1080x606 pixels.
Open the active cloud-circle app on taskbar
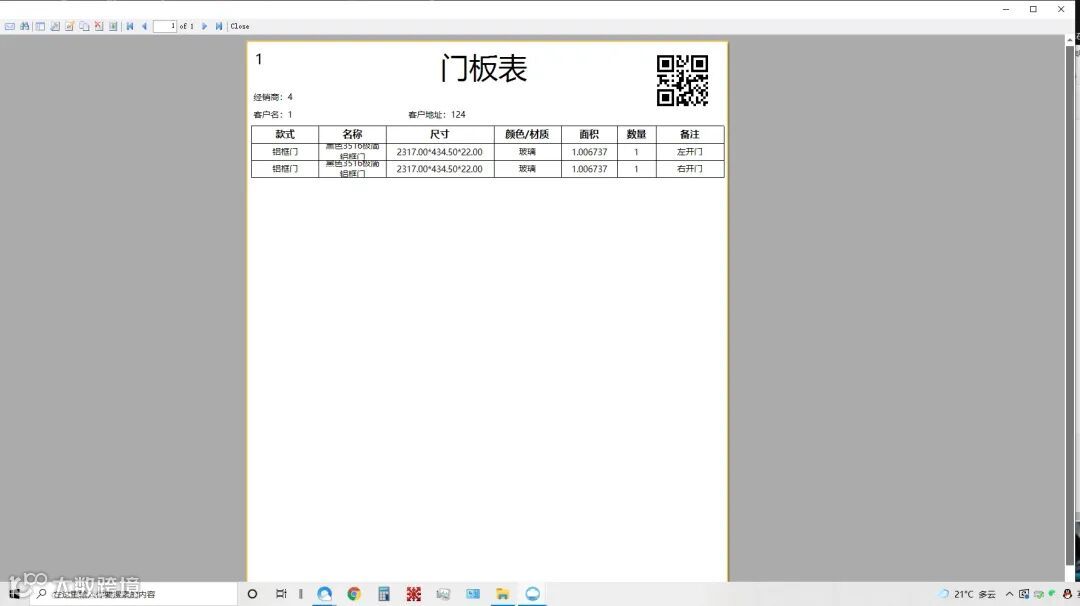click(532, 594)
